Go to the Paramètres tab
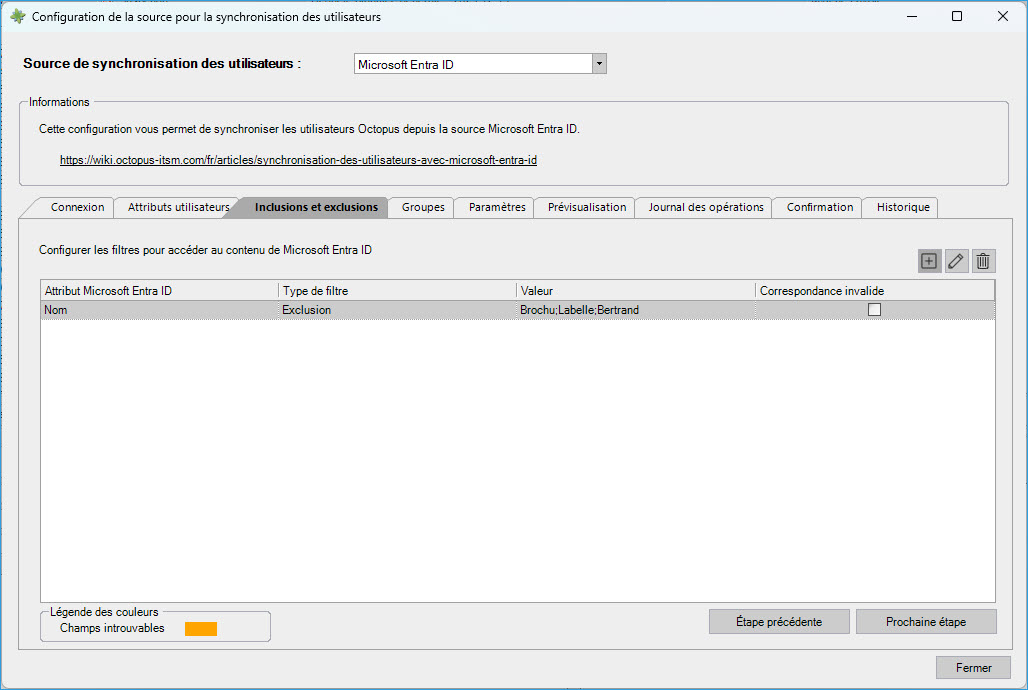 point(496,207)
